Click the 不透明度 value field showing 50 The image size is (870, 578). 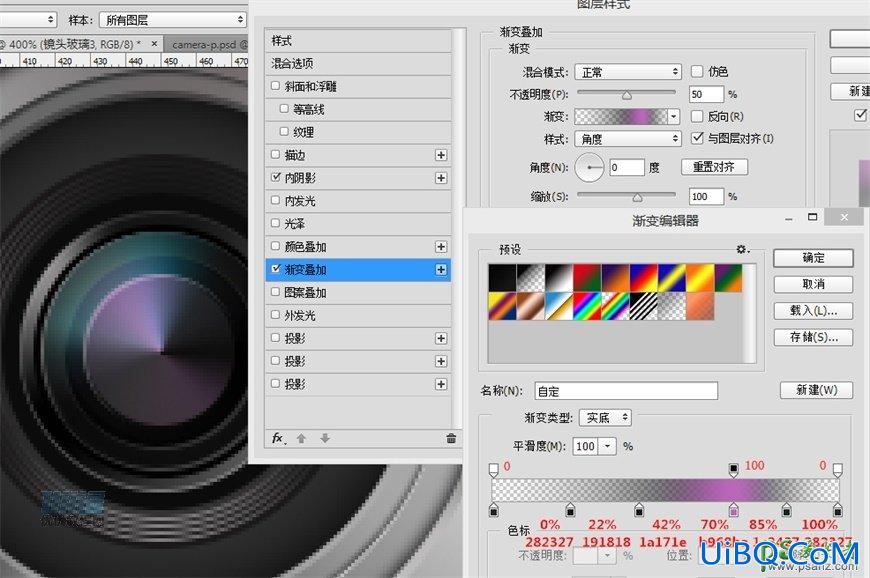(x=706, y=94)
